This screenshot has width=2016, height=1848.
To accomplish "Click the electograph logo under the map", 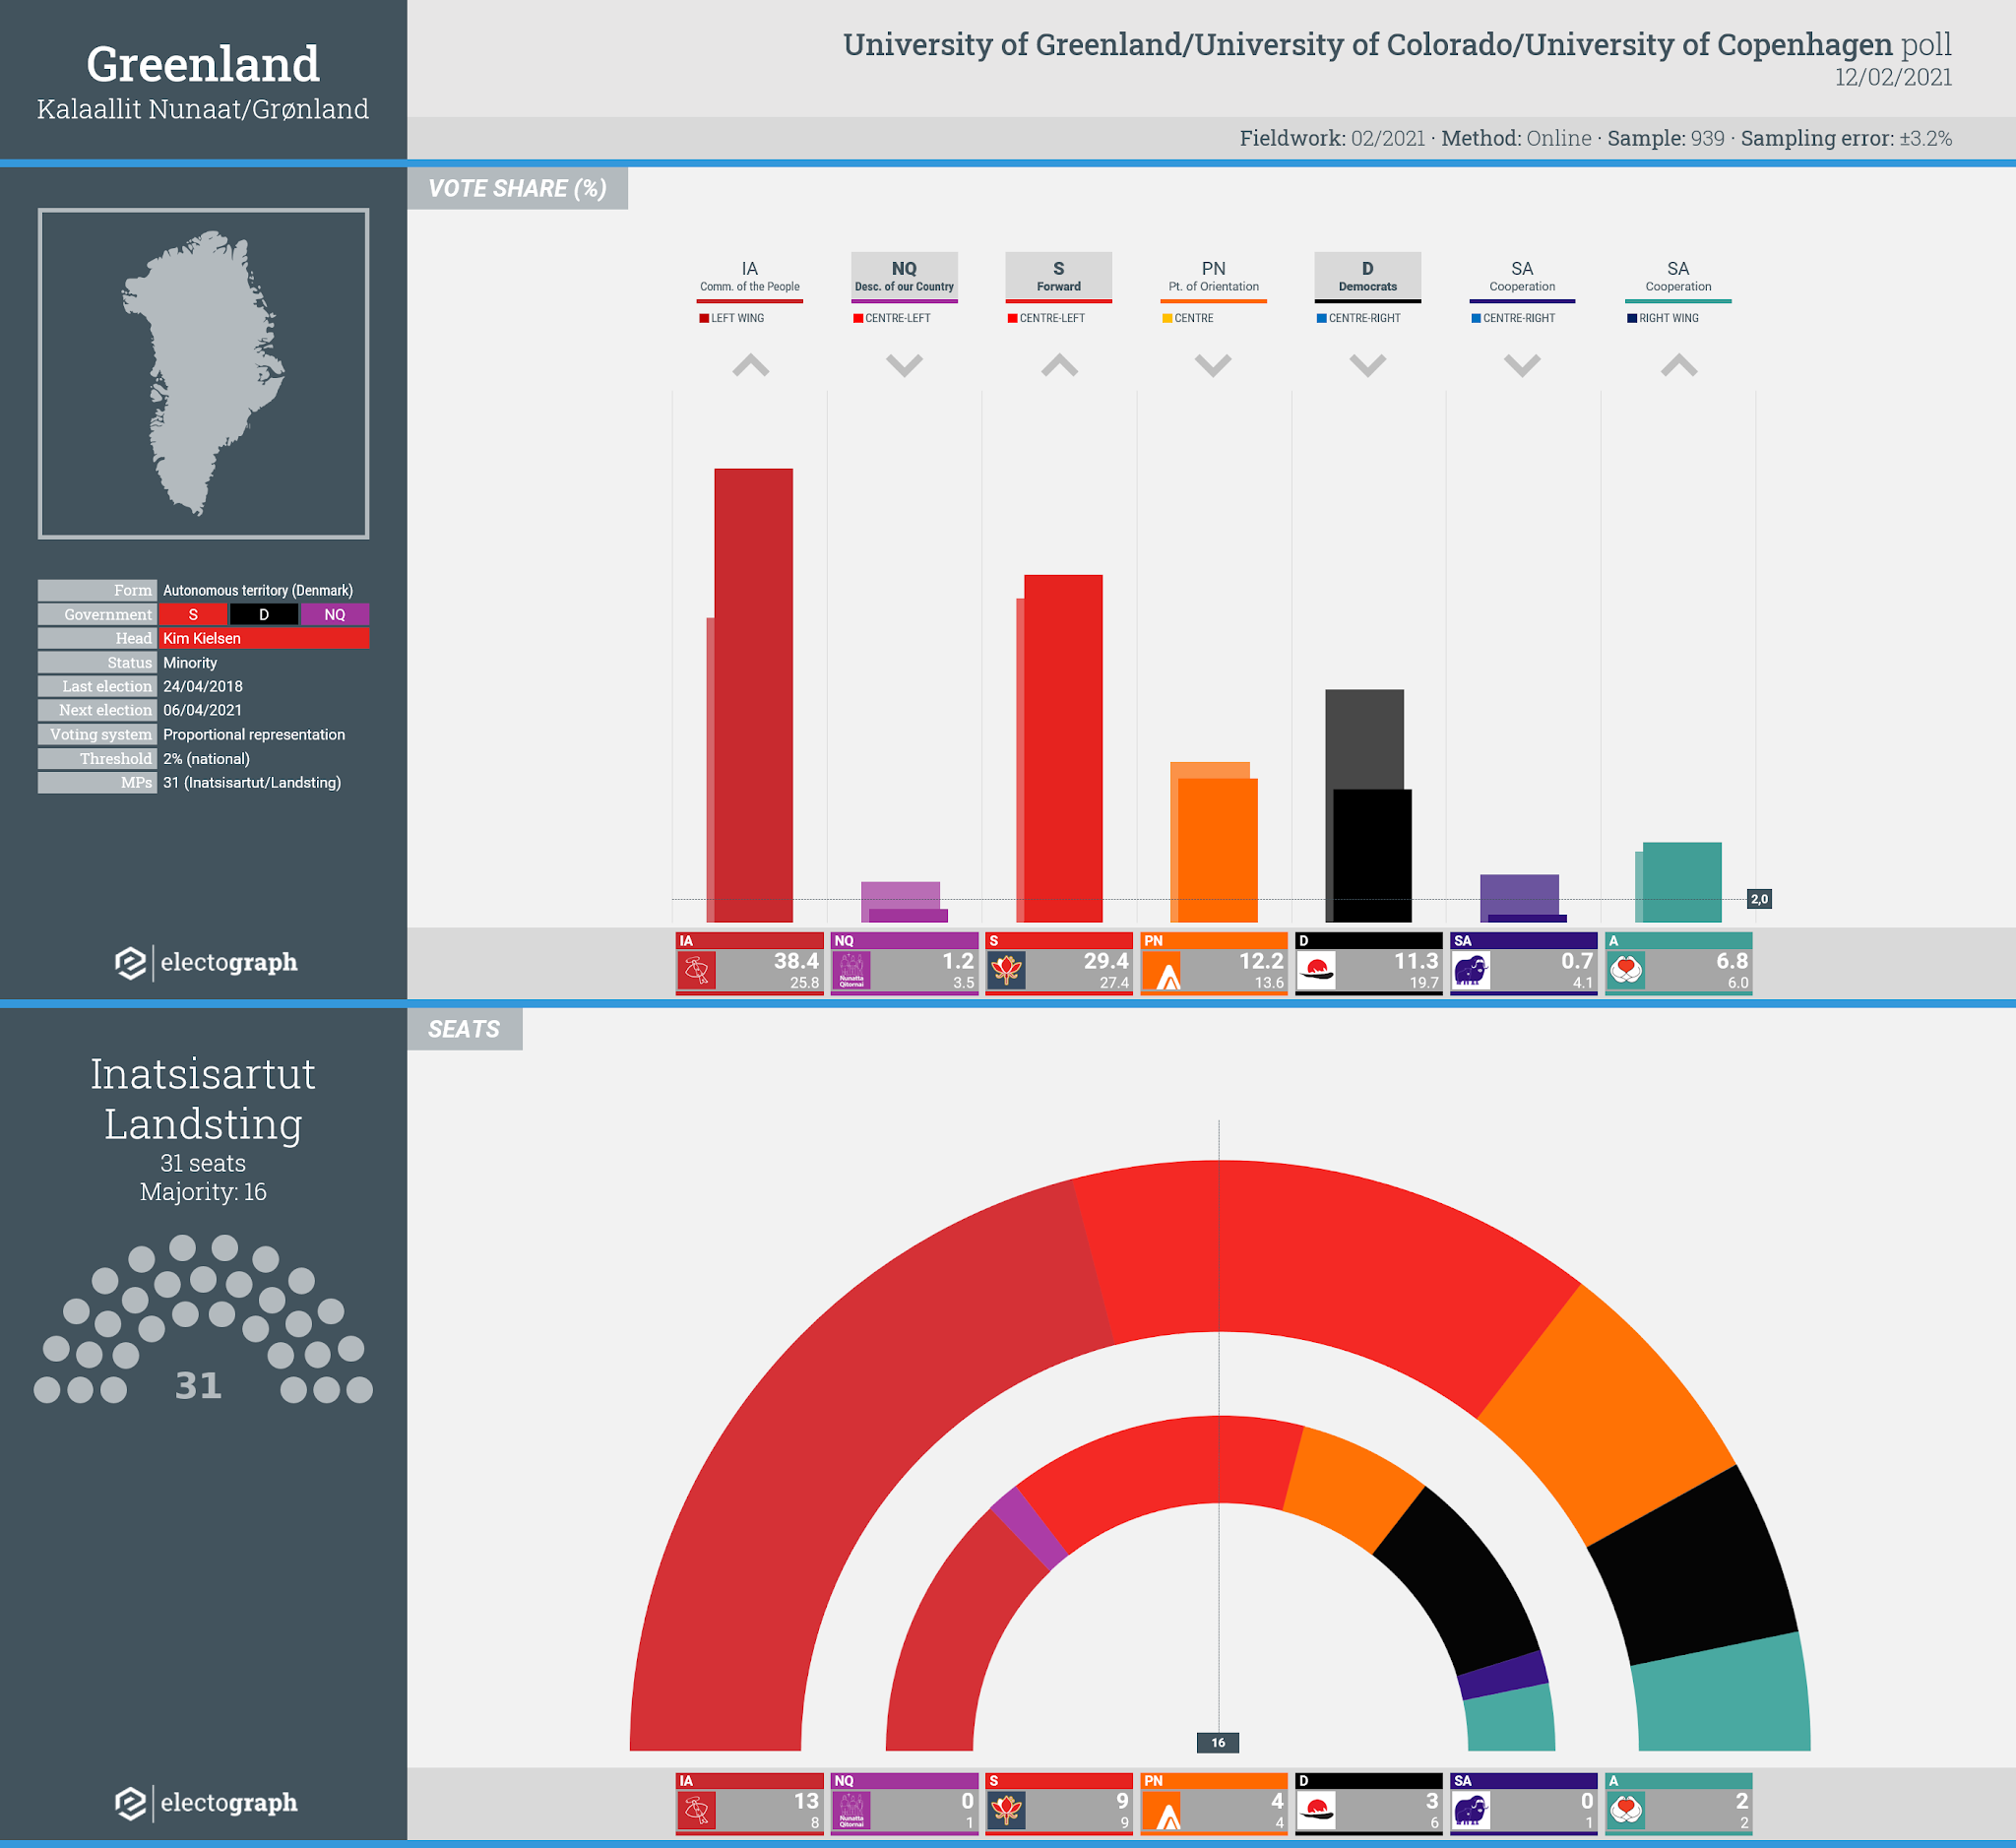I will click(205, 962).
